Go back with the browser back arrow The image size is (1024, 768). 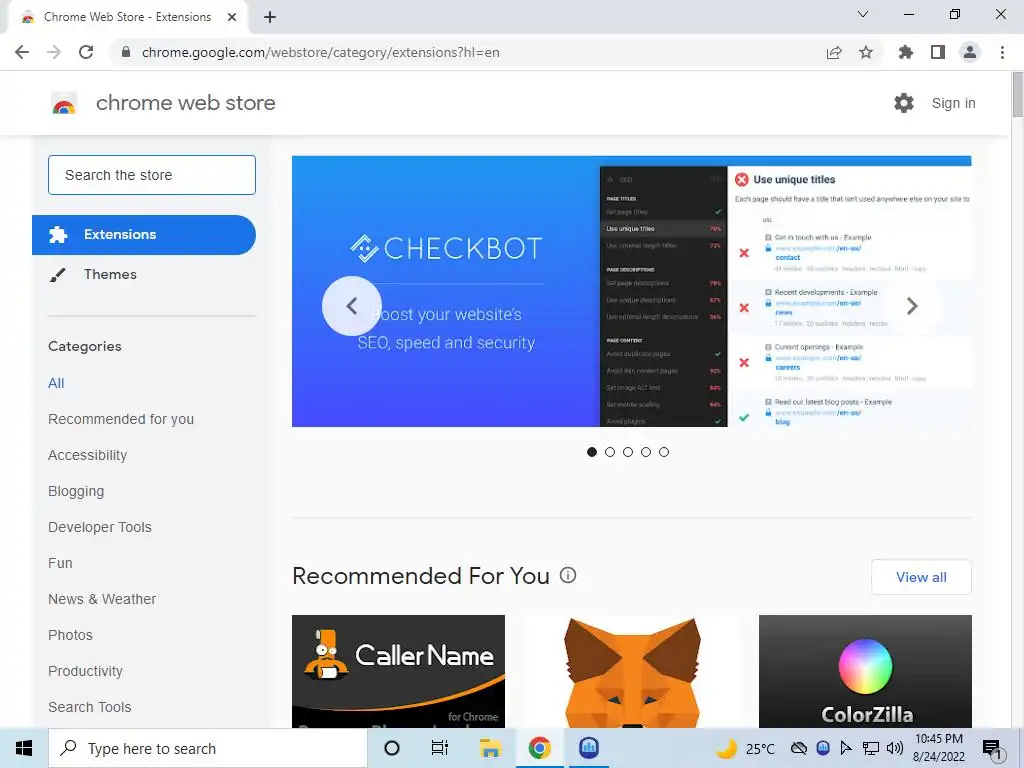coord(22,52)
